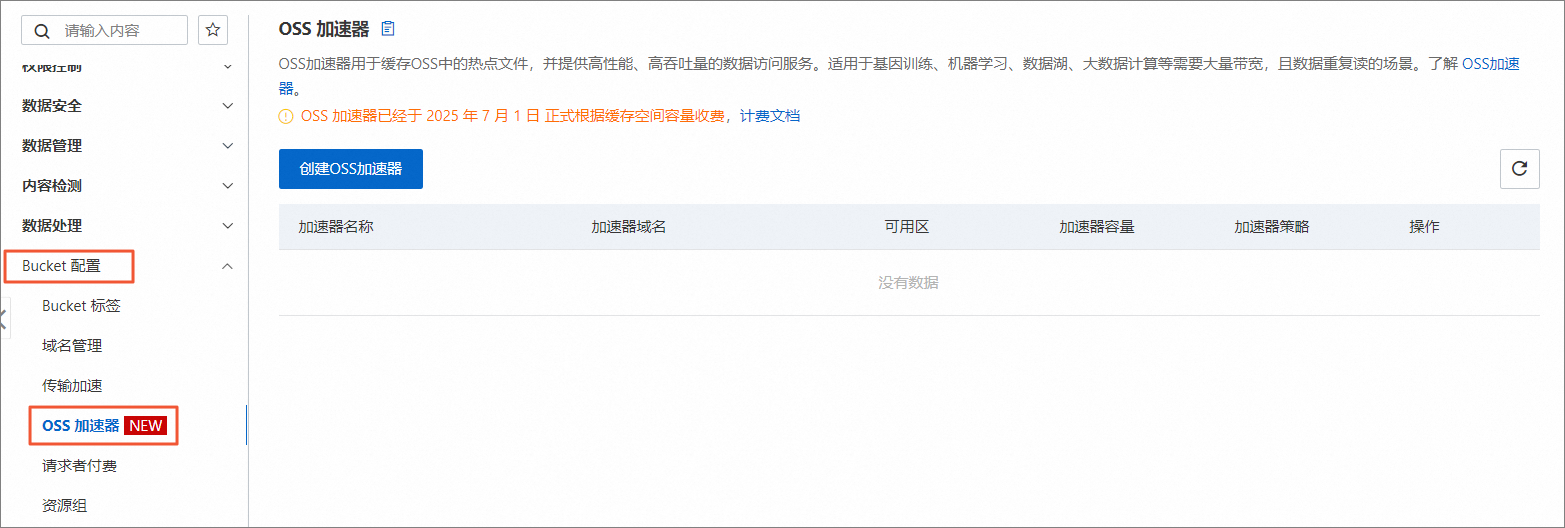1565x528 pixels.
Task: Open the OSS加速器 learn-more link
Action: 1491,64
